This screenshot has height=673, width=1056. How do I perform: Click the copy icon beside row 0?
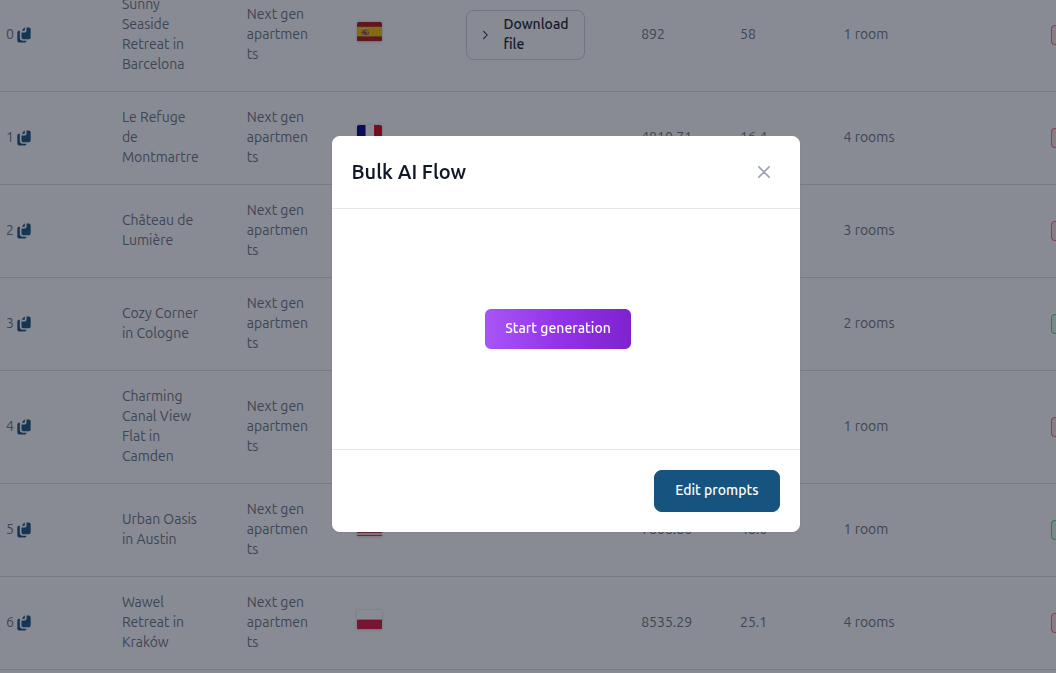(24, 35)
